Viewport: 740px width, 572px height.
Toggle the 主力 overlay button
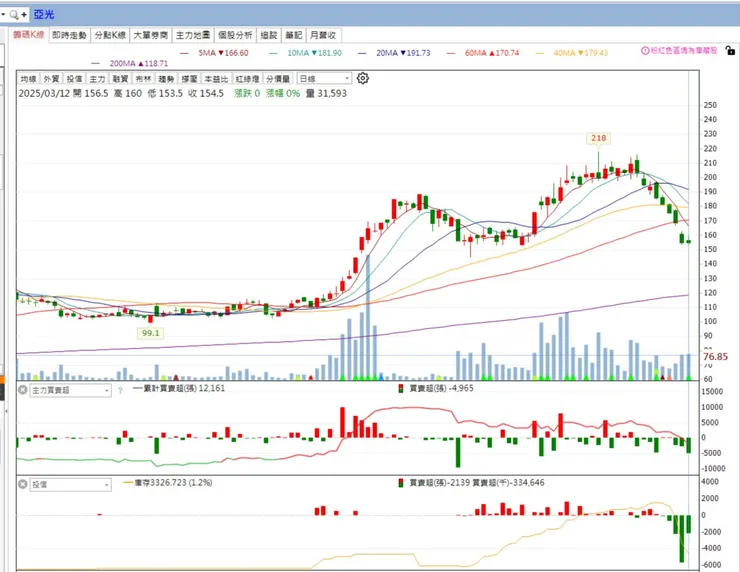pyautogui.click(x=97, y=78)
